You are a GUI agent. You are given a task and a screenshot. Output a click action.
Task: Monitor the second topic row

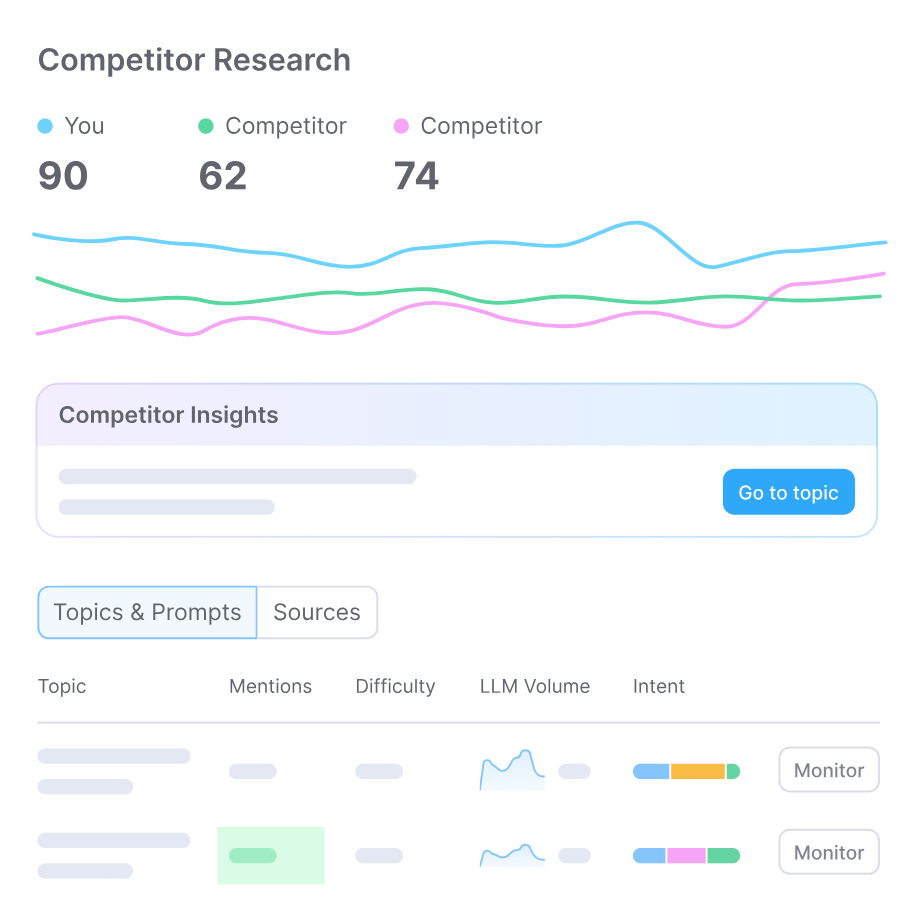coord(828,852)
